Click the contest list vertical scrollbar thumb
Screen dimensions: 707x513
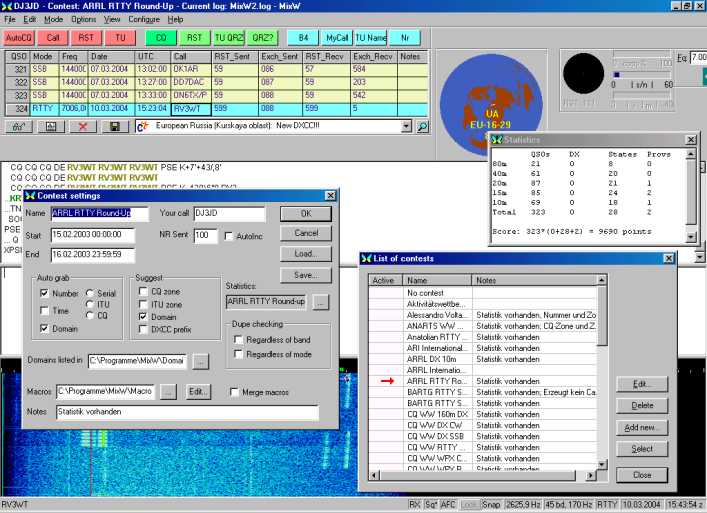pos(601,316)
